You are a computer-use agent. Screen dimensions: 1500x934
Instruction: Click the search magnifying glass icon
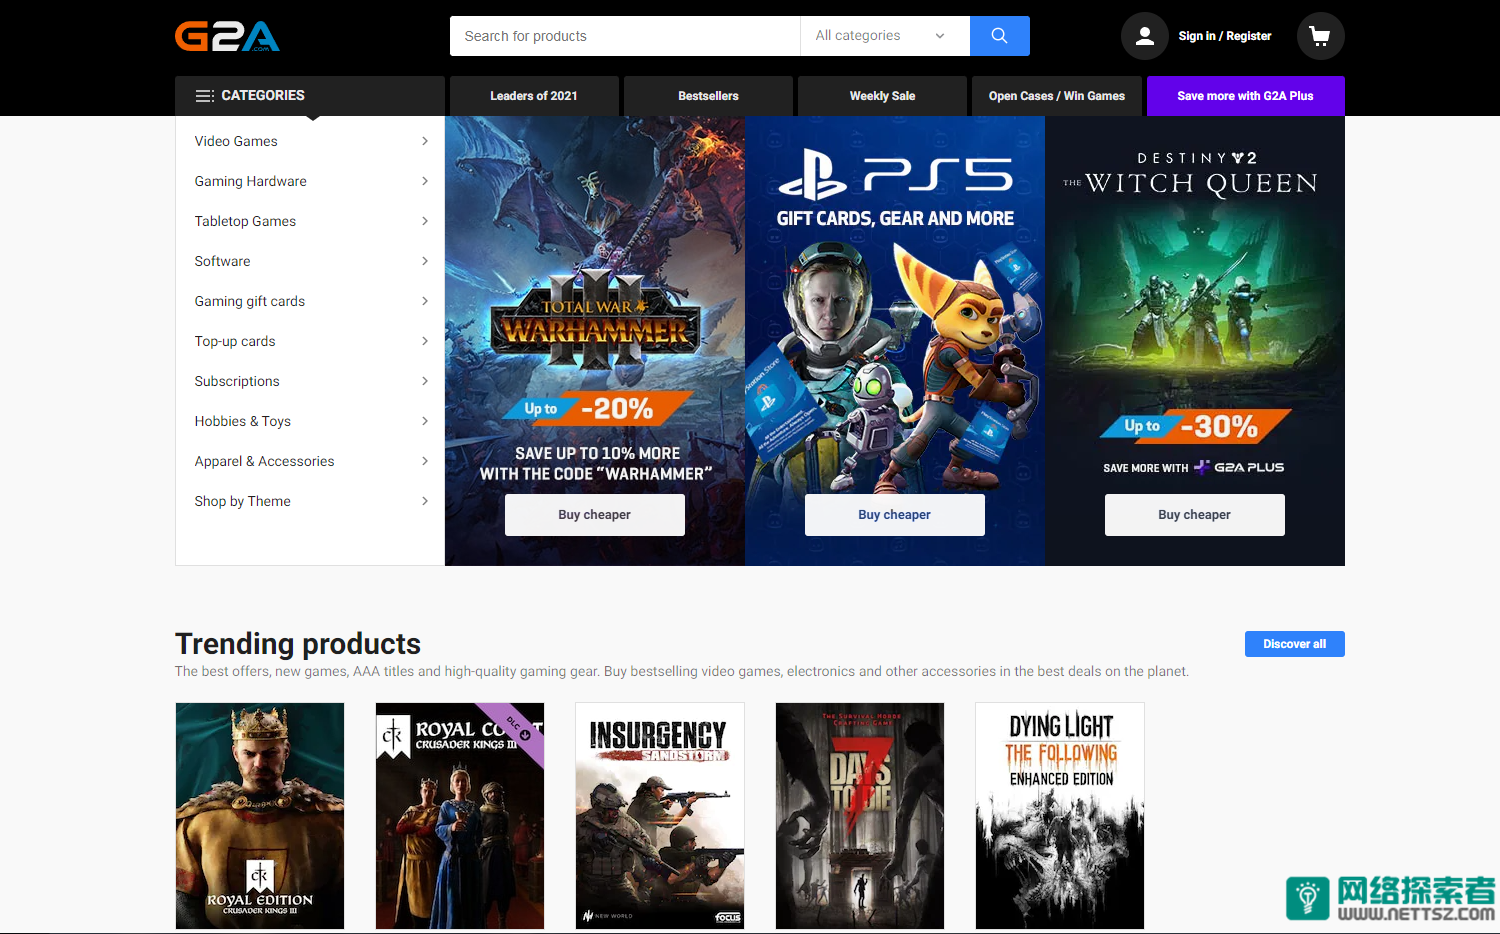tap(999, 35)
